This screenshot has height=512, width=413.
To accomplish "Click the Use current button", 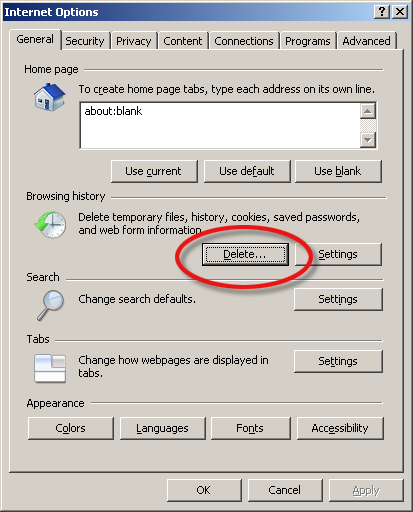I will tap(154, 171).
